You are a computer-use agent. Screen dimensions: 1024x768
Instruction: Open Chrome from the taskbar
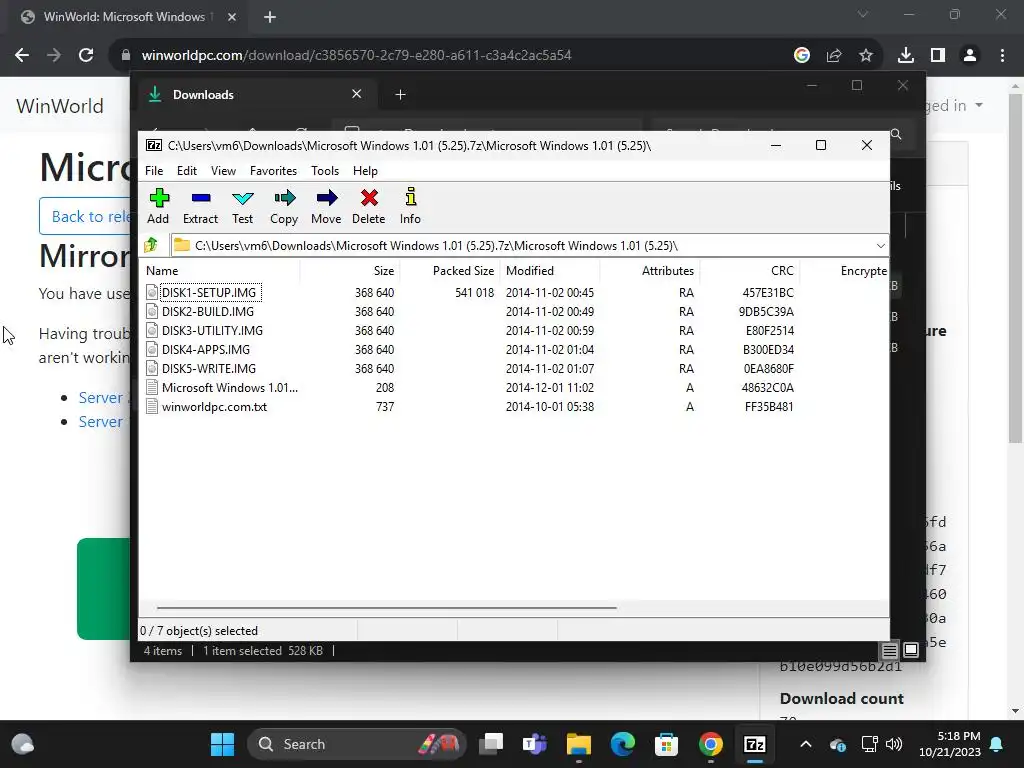coord(711,744)
